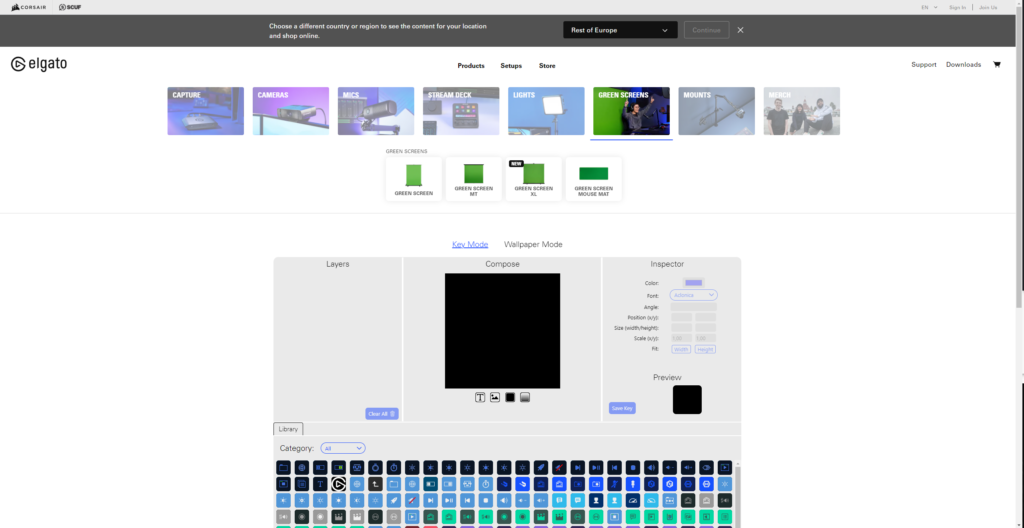The height and width of the screenshot is (528, 1024).
Task: Pick the dark navy toggle icon with green switch
Action: pyautogui.click(x=339, y=467)
